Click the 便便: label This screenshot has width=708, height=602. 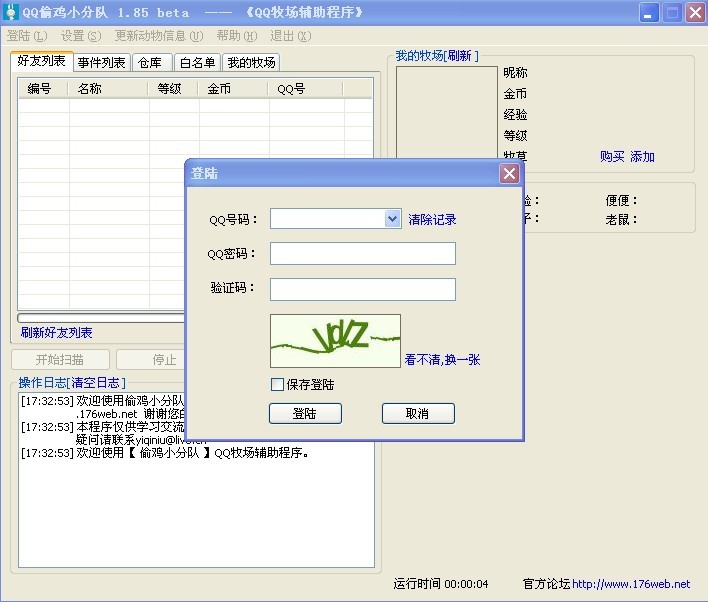[621, 200]
